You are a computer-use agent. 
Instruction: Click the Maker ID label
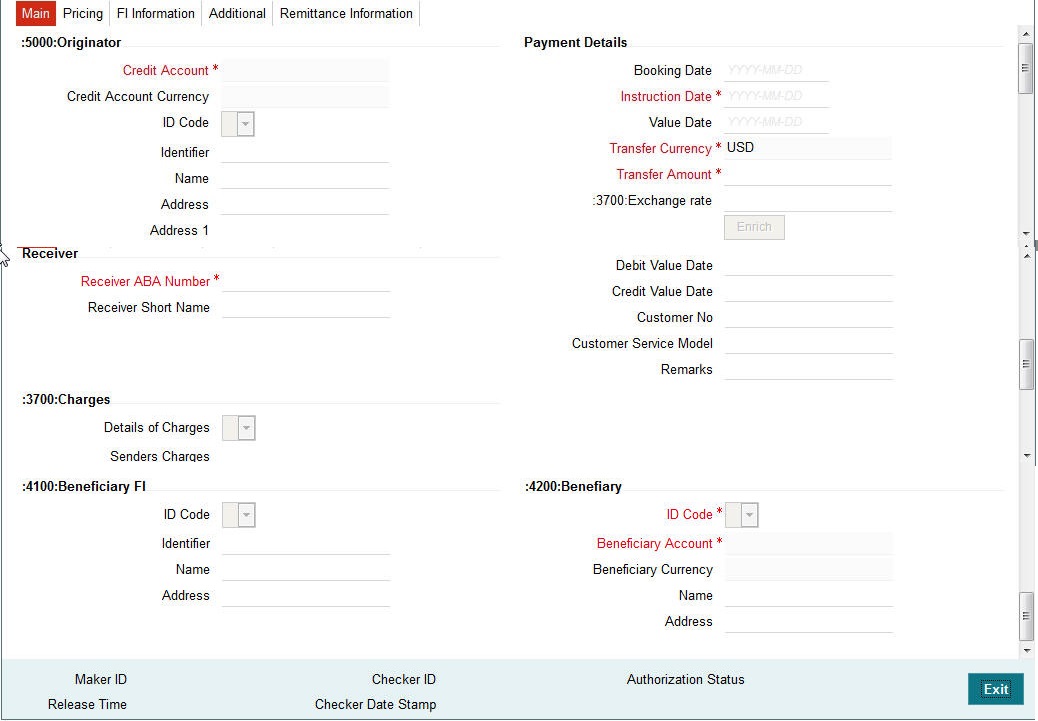pos(101,679)
